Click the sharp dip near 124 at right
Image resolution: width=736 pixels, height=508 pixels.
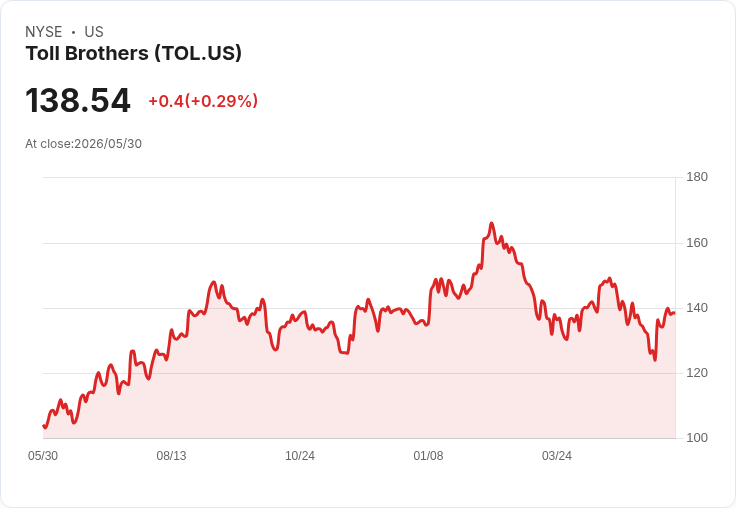[655, 360]
